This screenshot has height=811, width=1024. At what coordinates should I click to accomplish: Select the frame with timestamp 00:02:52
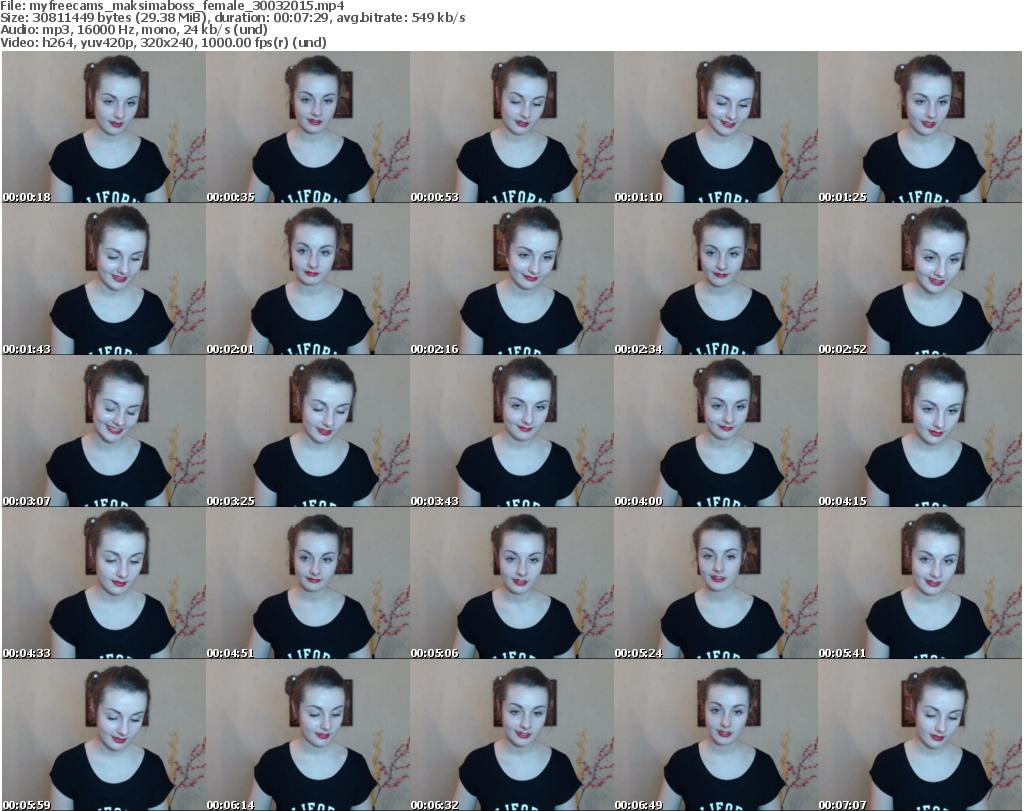coord(920,279)
